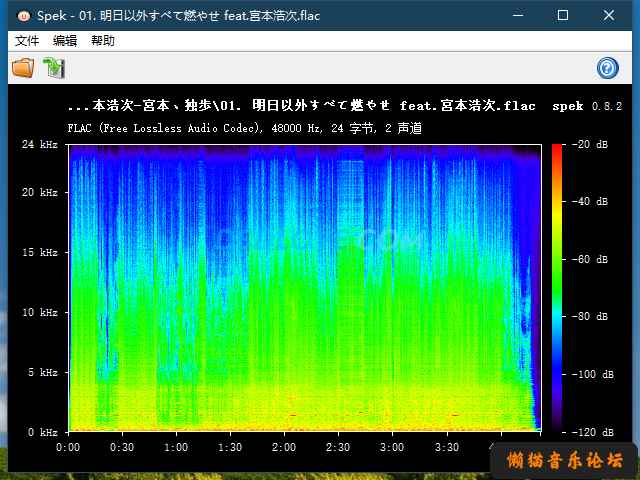Click the 10 kHz axis label
Screen dimensions: 640x480
40,312
